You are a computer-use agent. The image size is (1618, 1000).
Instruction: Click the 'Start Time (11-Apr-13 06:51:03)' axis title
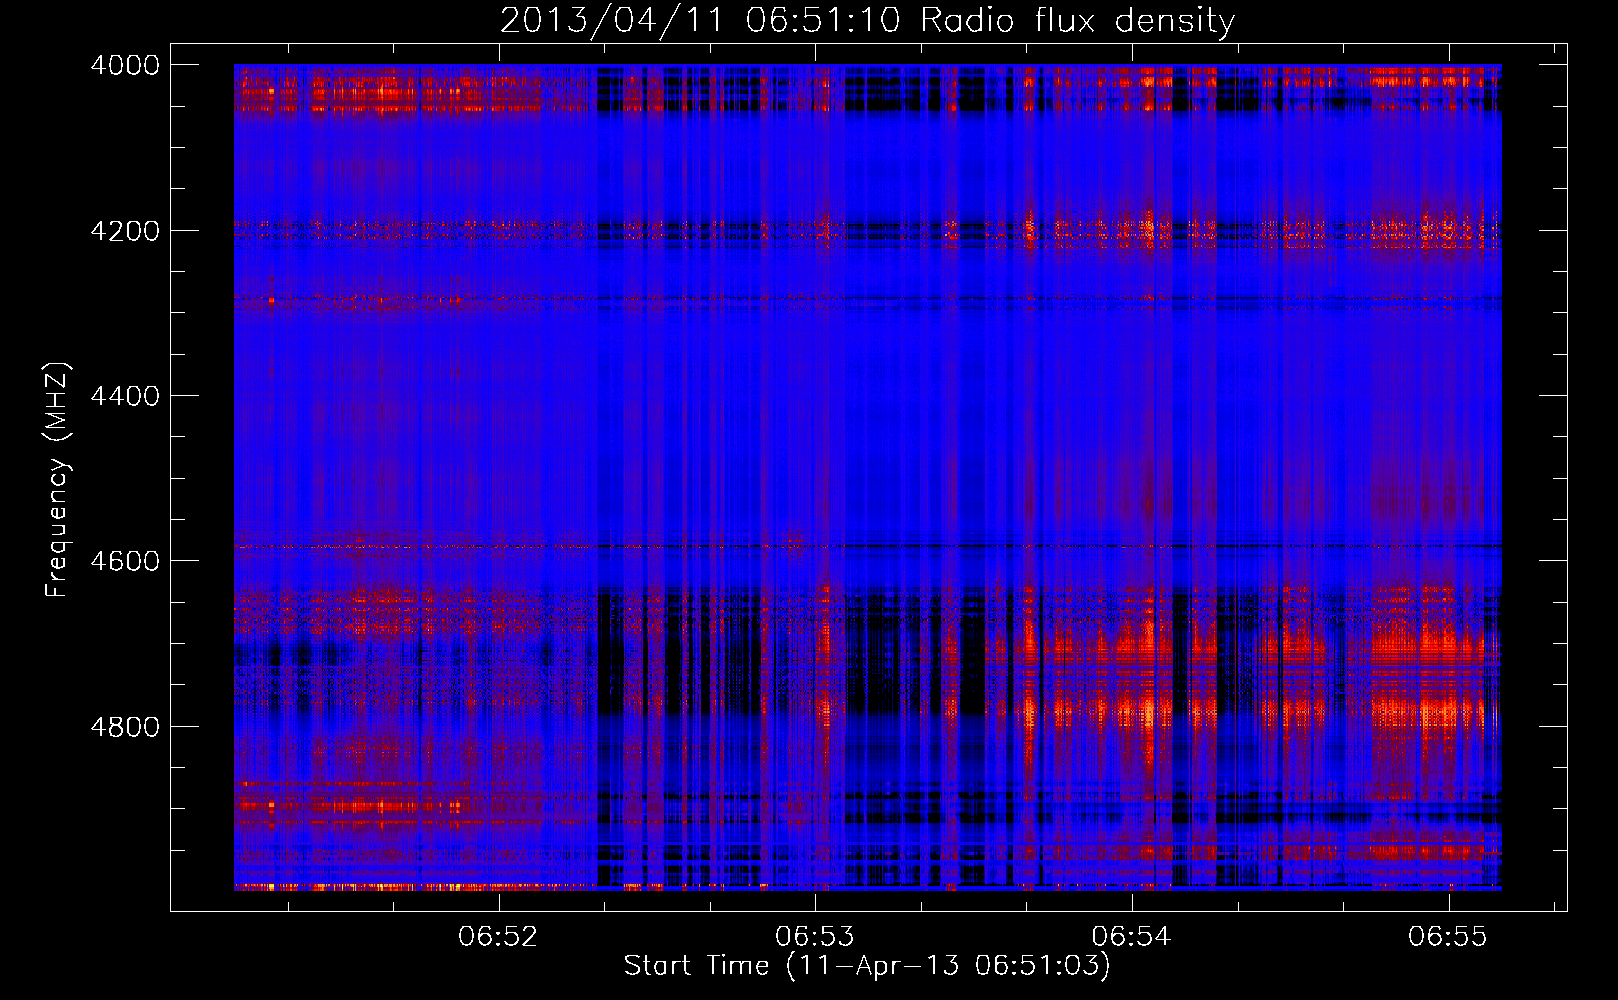click(x=867, y=966)
